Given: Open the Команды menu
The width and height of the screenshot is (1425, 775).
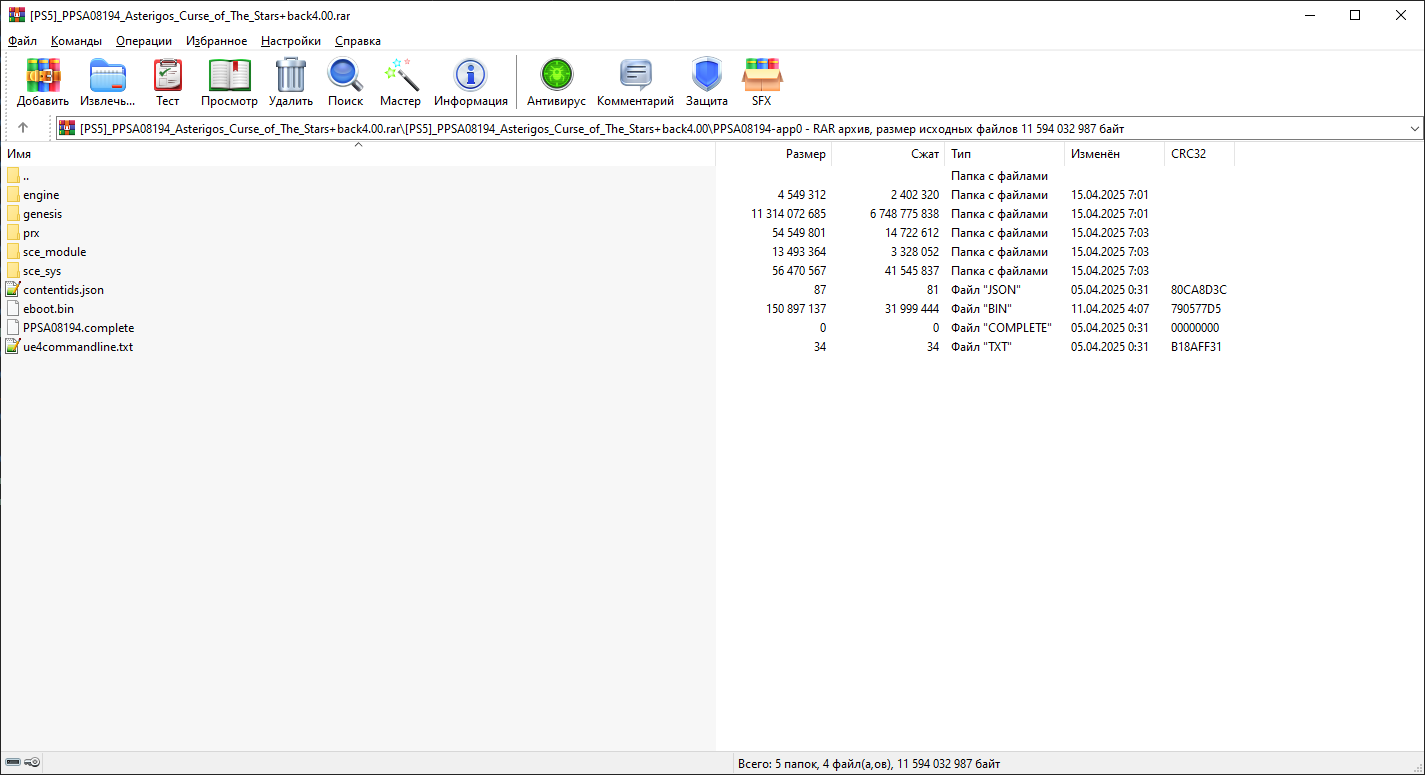Looking at the screenshot, I should pyautogui.click(x=76, y=41).
